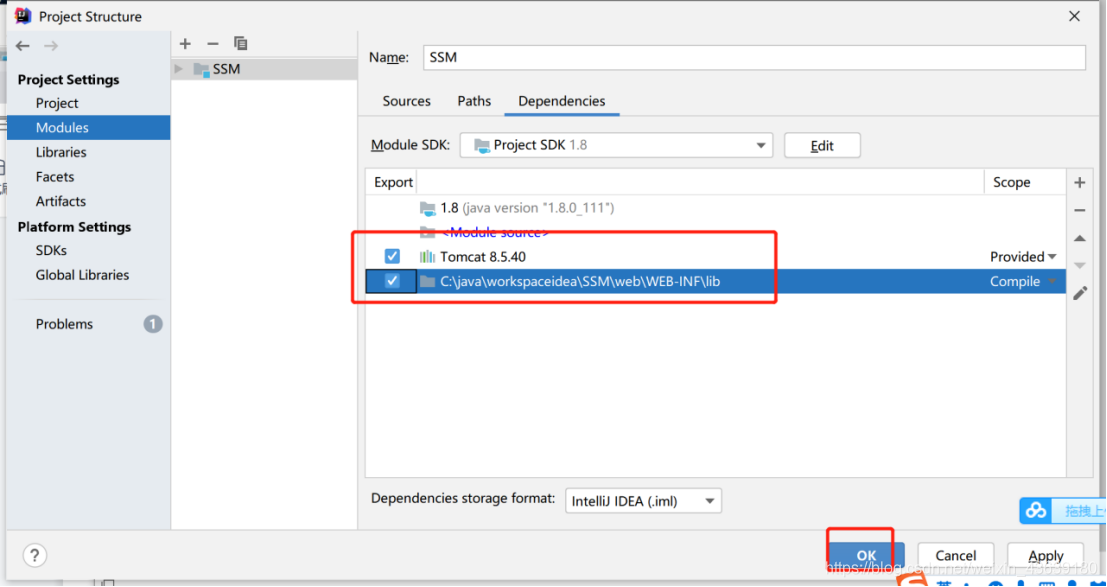Screen dimensions: 1107x587
Task: Select Modules in the sidebar
Action: tap(88, 128)
